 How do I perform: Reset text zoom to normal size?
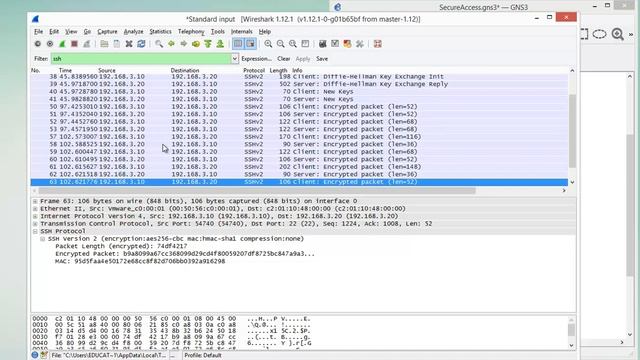[293, 44]
